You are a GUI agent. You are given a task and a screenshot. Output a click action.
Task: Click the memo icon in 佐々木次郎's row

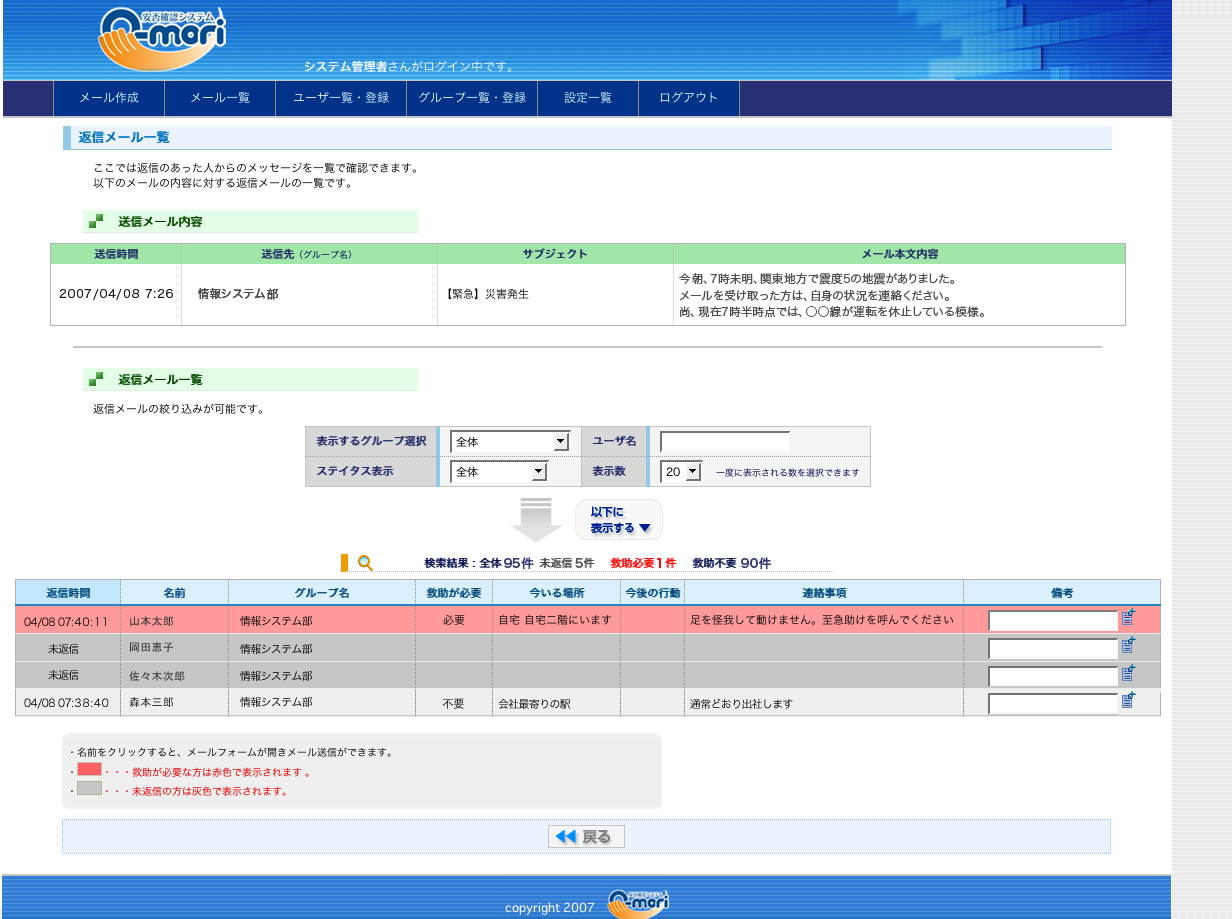(x=1128, y=674)
